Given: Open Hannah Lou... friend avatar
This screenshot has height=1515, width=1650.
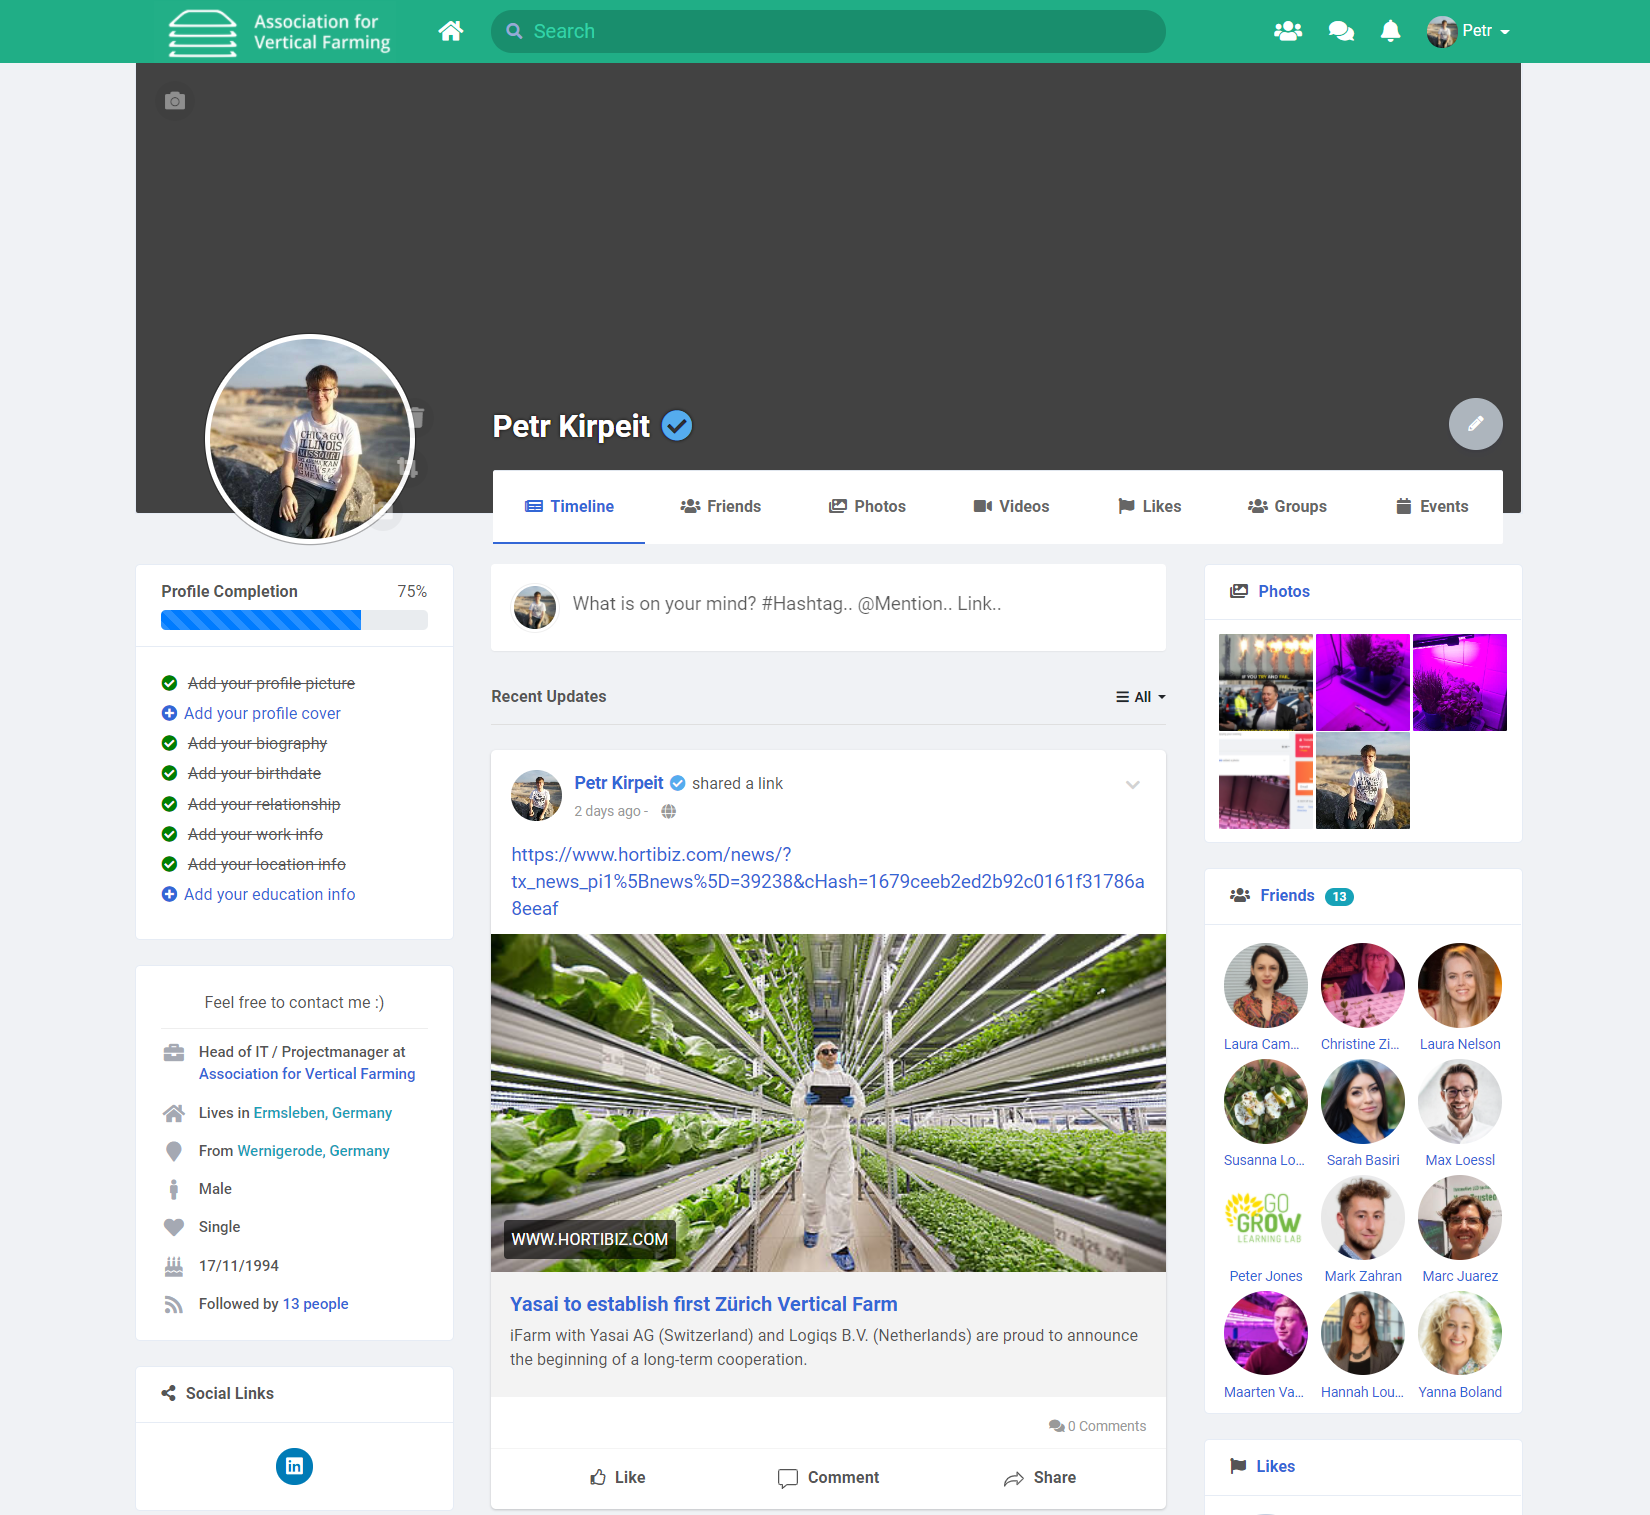Looking at the screenshot, I should [x=1363, y=1334].
